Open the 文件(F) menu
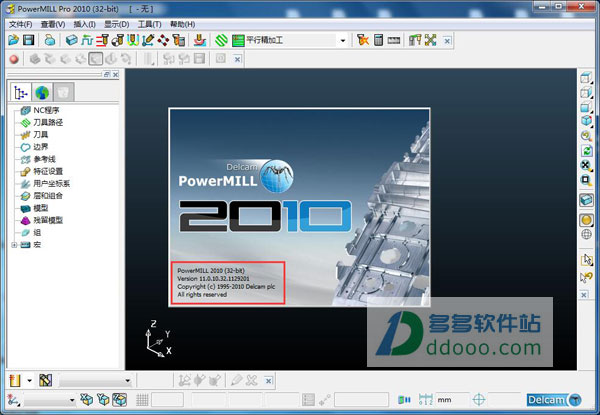Screen dimensions: 600x415 click(x=21, y=24)
